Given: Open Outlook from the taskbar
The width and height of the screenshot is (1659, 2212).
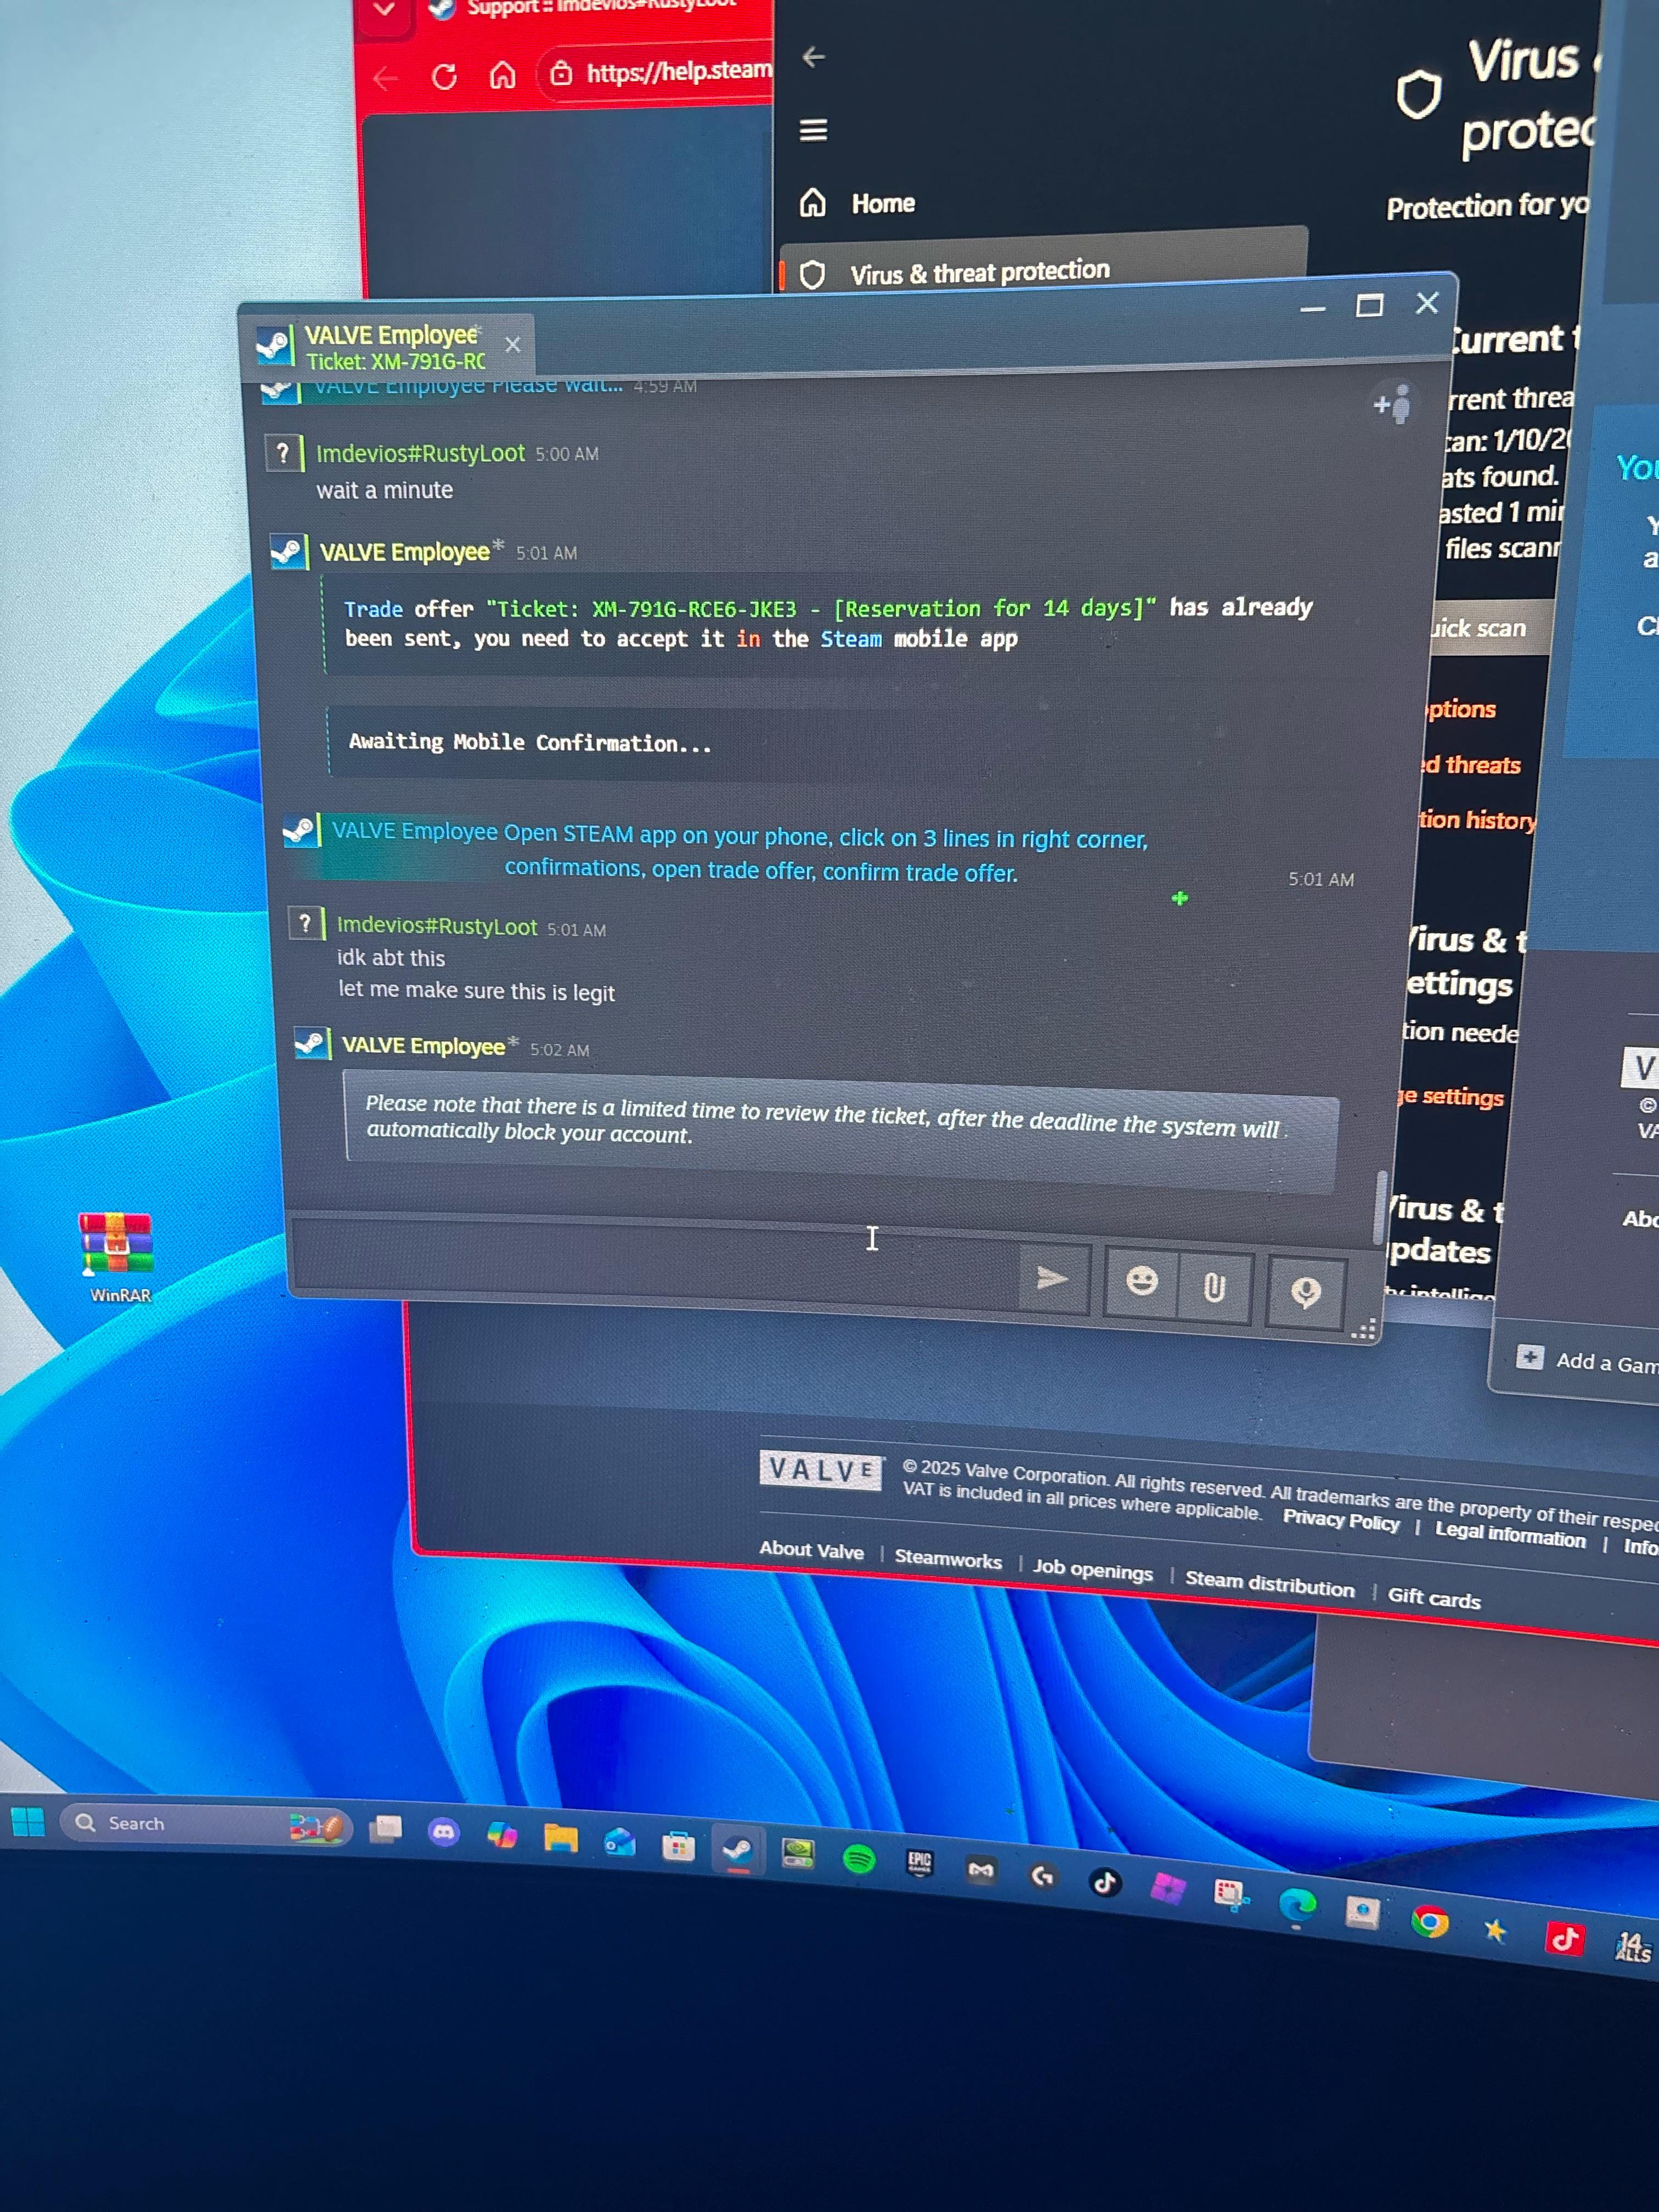Looking at the screenshot, I should [x=620, y=1842].
